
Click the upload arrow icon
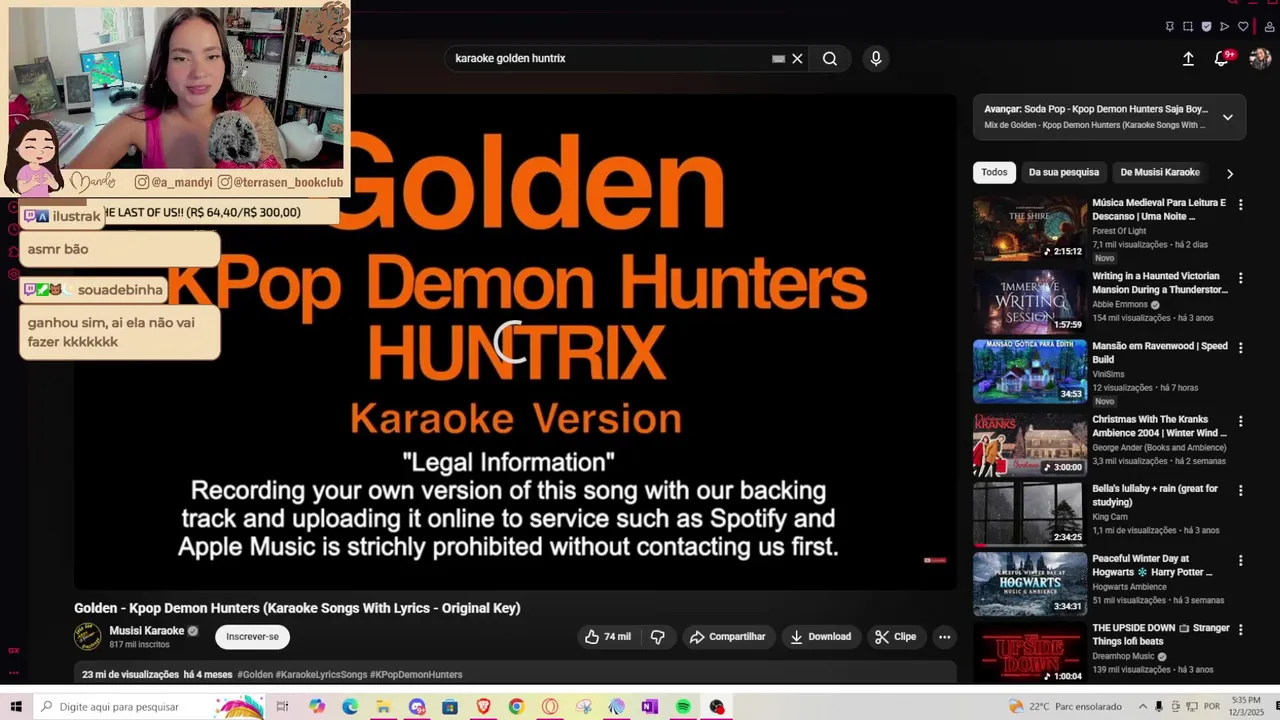[x=1188, y=59]
